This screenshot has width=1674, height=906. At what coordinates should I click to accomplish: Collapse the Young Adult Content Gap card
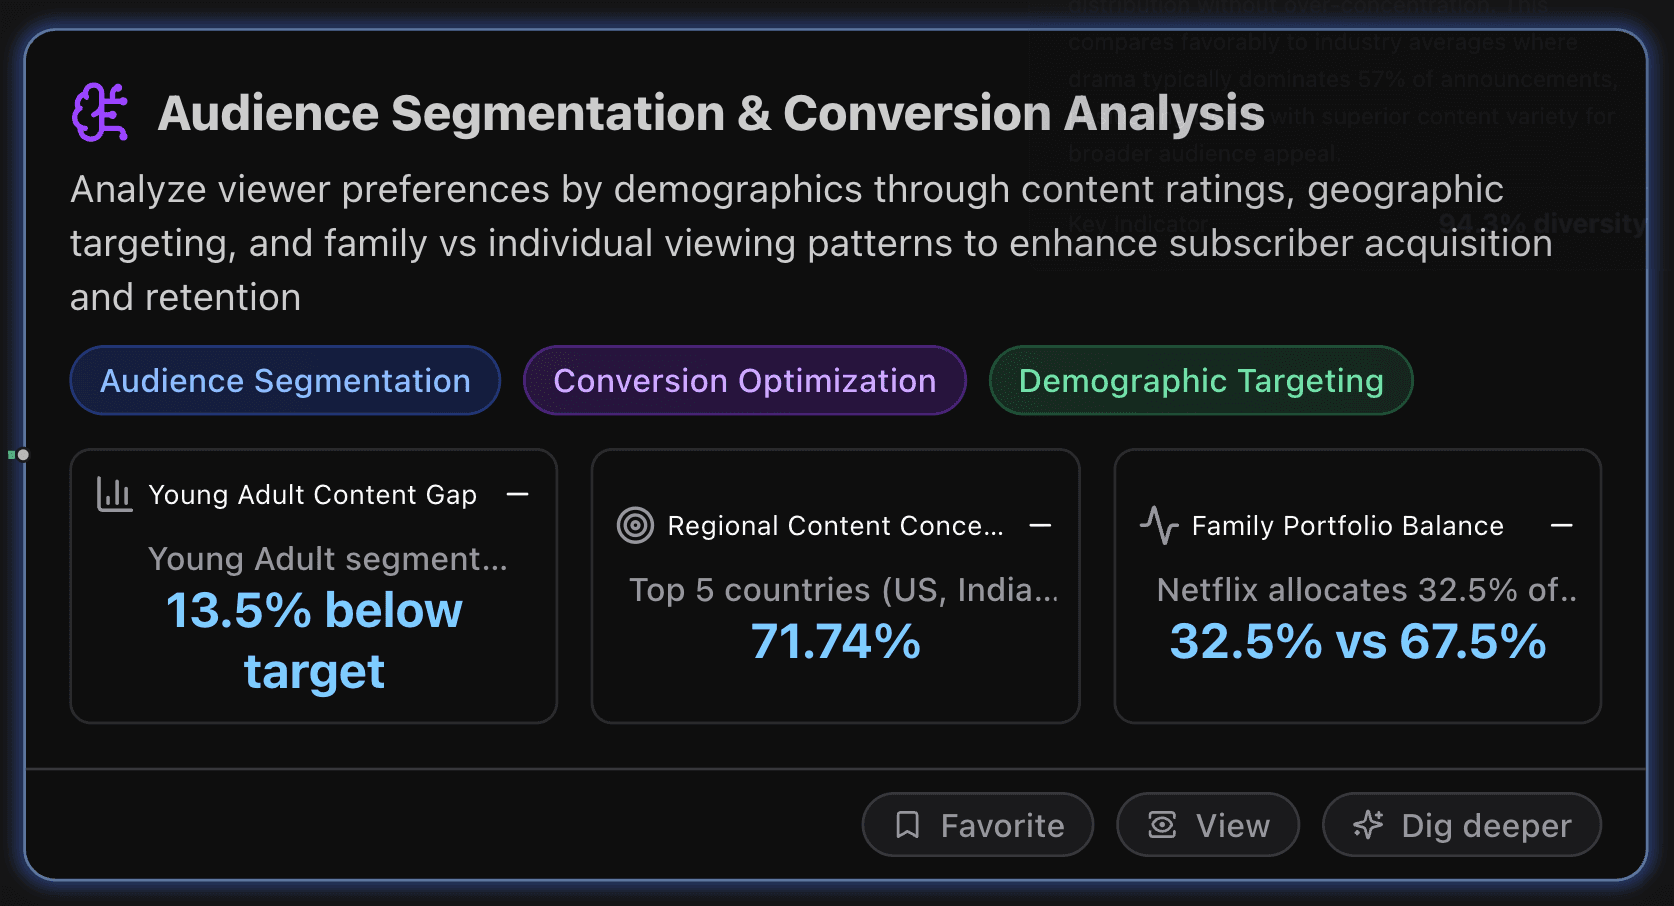pyautogui.click(x=519, y=493)
